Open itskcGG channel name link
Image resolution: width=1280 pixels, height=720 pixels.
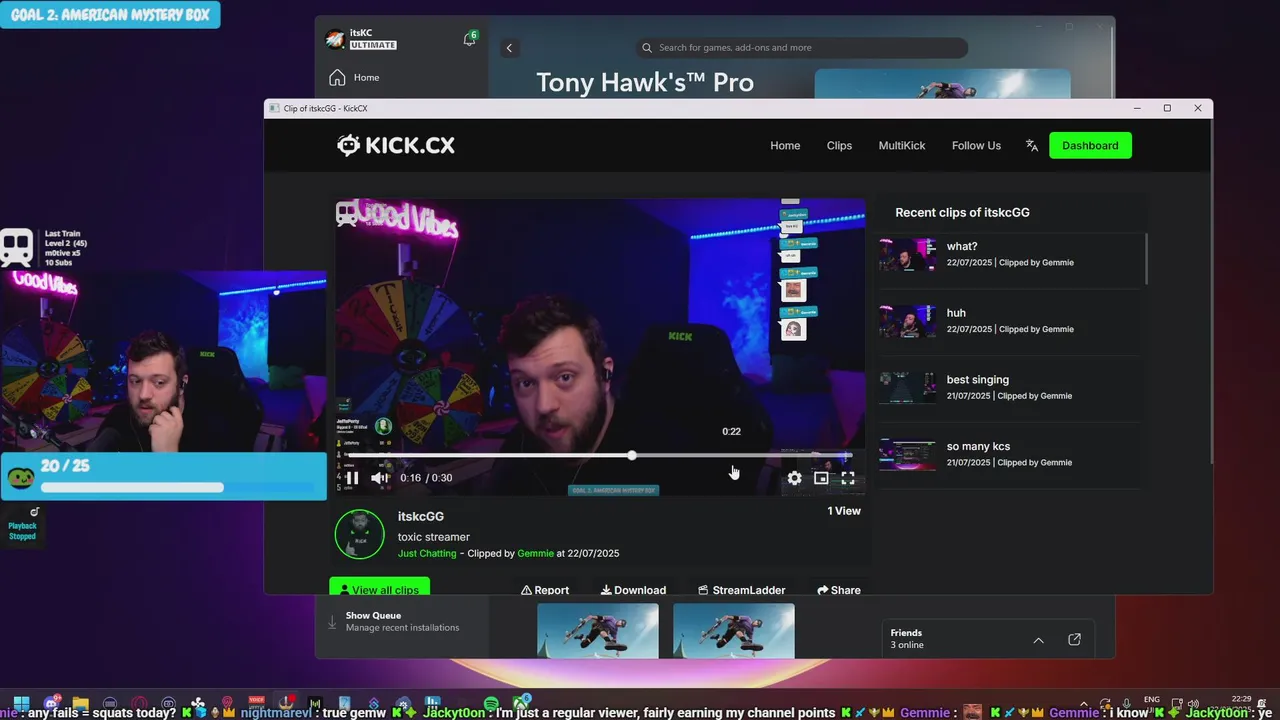(x=421, y=516)
